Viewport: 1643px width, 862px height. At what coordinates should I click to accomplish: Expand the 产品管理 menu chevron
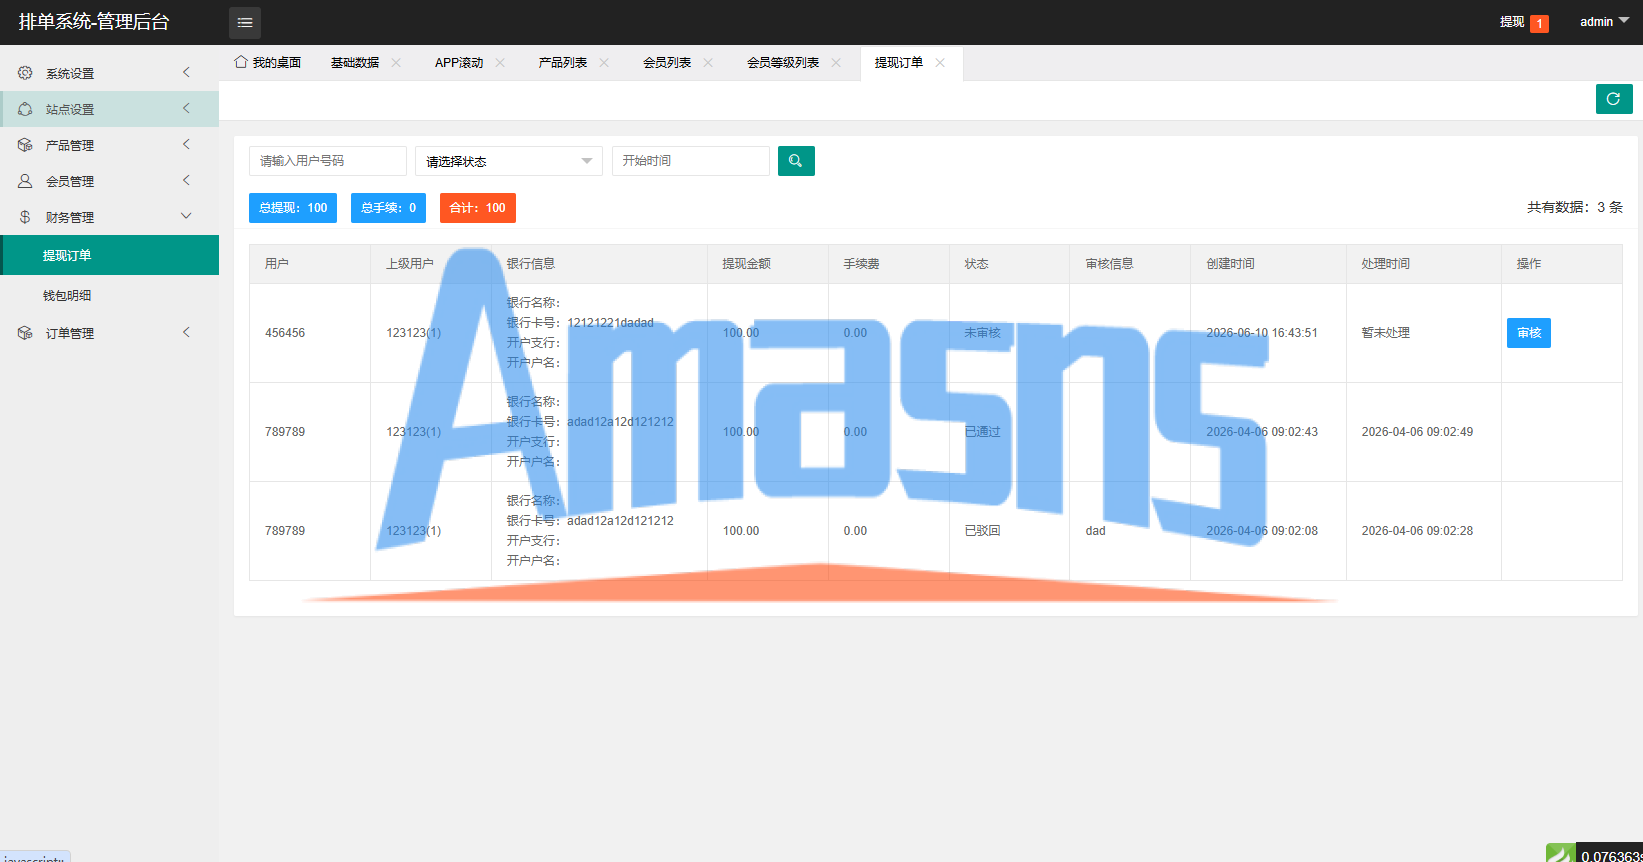(186, 144)
